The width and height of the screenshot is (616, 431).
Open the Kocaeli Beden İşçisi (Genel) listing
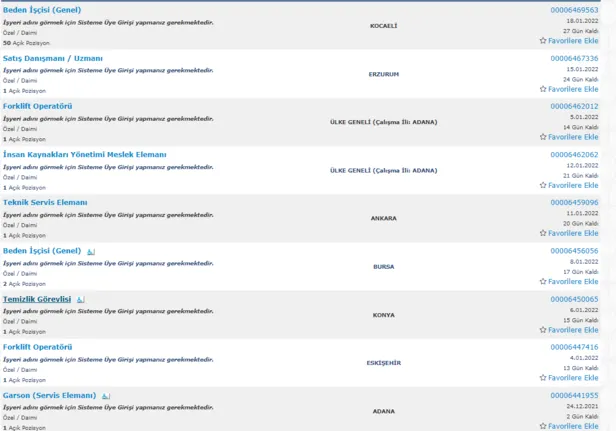[42, 9]
